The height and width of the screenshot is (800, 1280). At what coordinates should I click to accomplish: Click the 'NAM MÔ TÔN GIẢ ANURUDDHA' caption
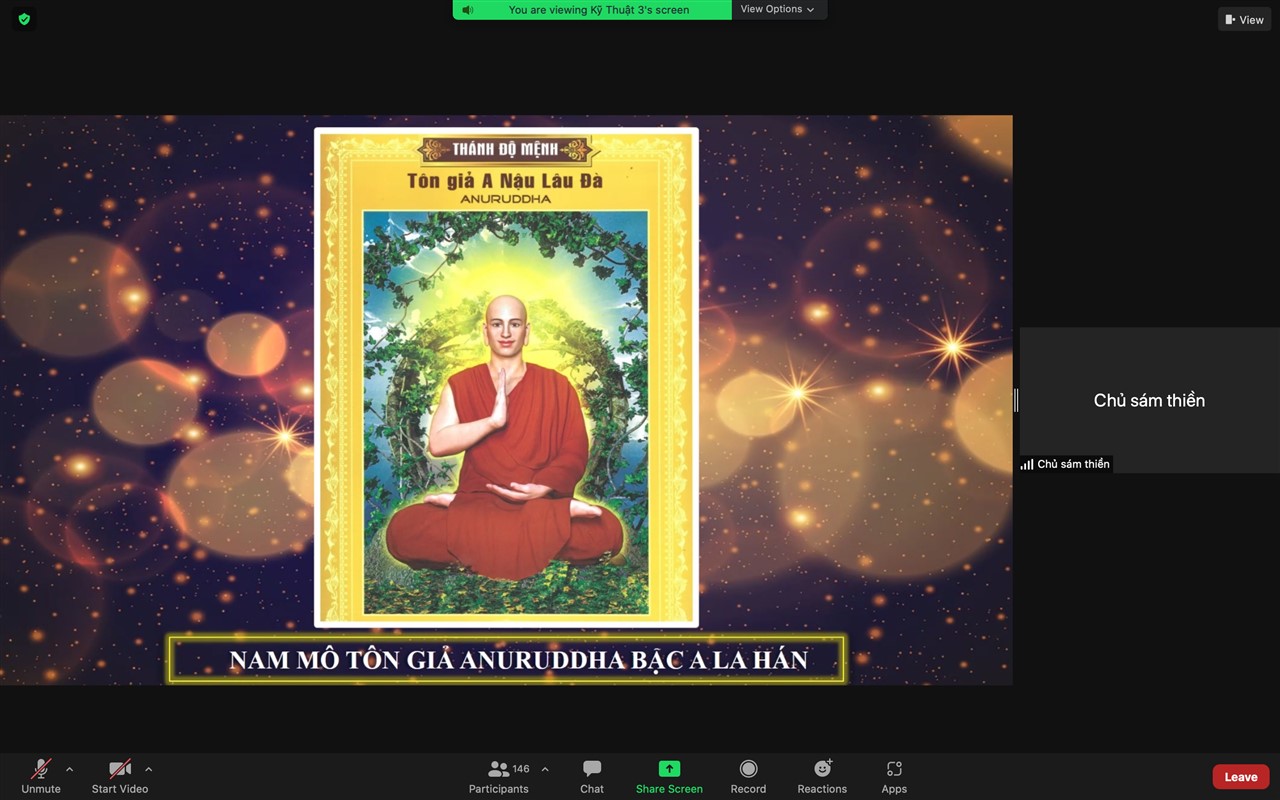coord(518,660)
